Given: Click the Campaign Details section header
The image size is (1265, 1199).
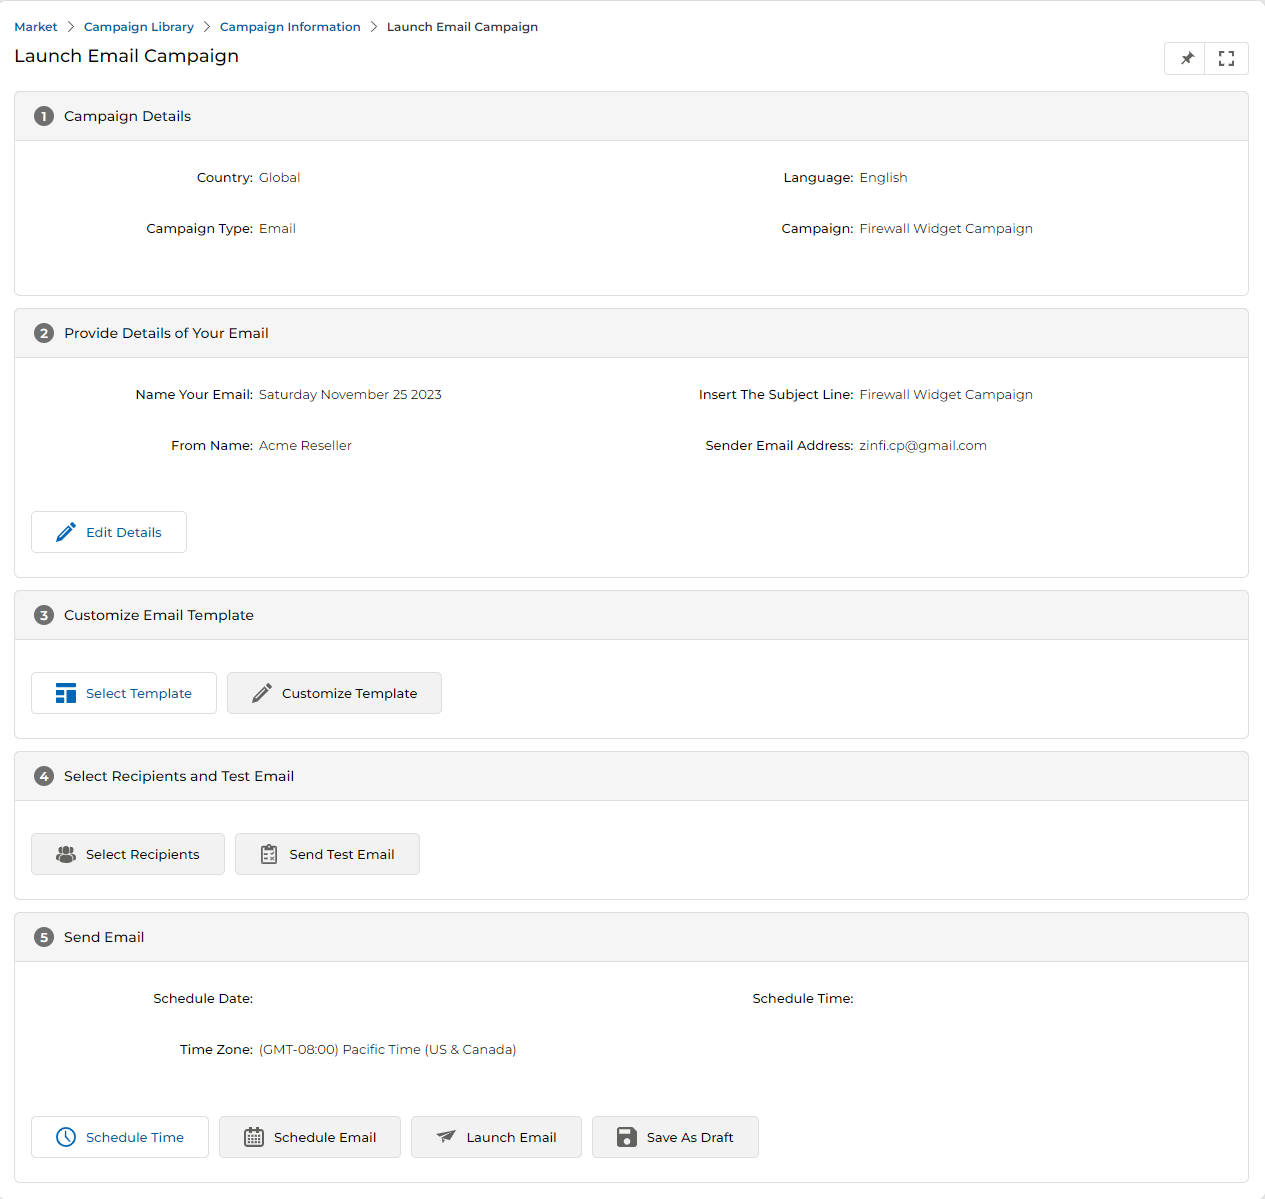Looking at the screenshot, I should [631, 116].
